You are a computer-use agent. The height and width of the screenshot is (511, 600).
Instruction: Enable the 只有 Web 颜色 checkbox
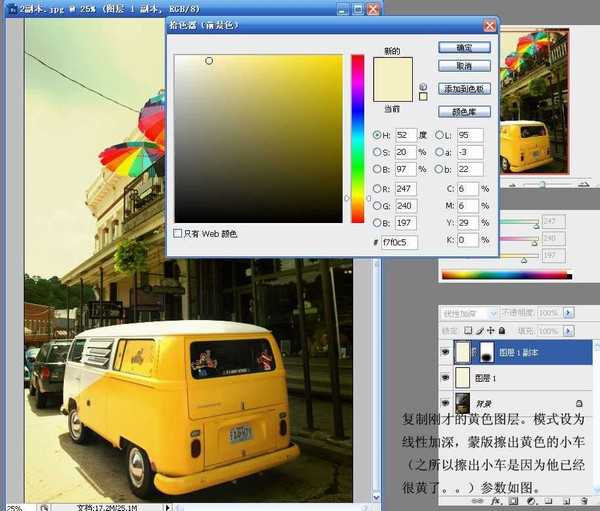click(x=179, y=233)
